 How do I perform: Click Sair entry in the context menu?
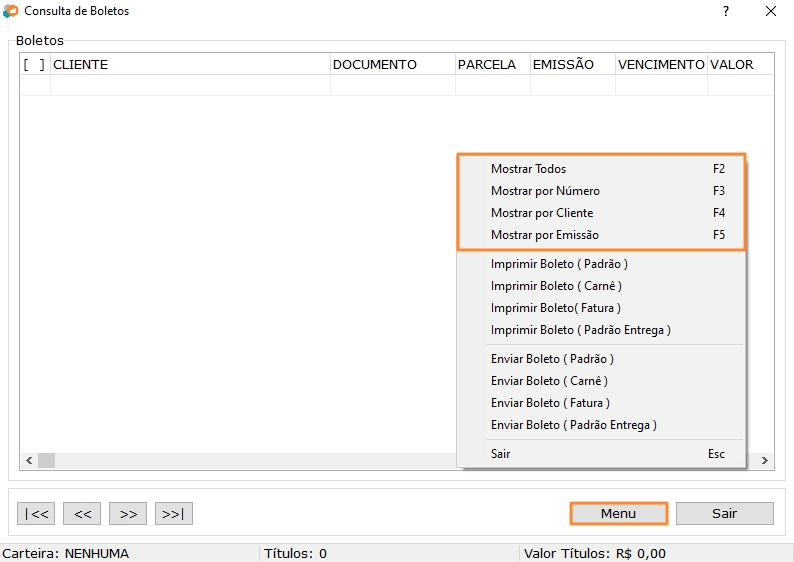[x=501, y=454]
